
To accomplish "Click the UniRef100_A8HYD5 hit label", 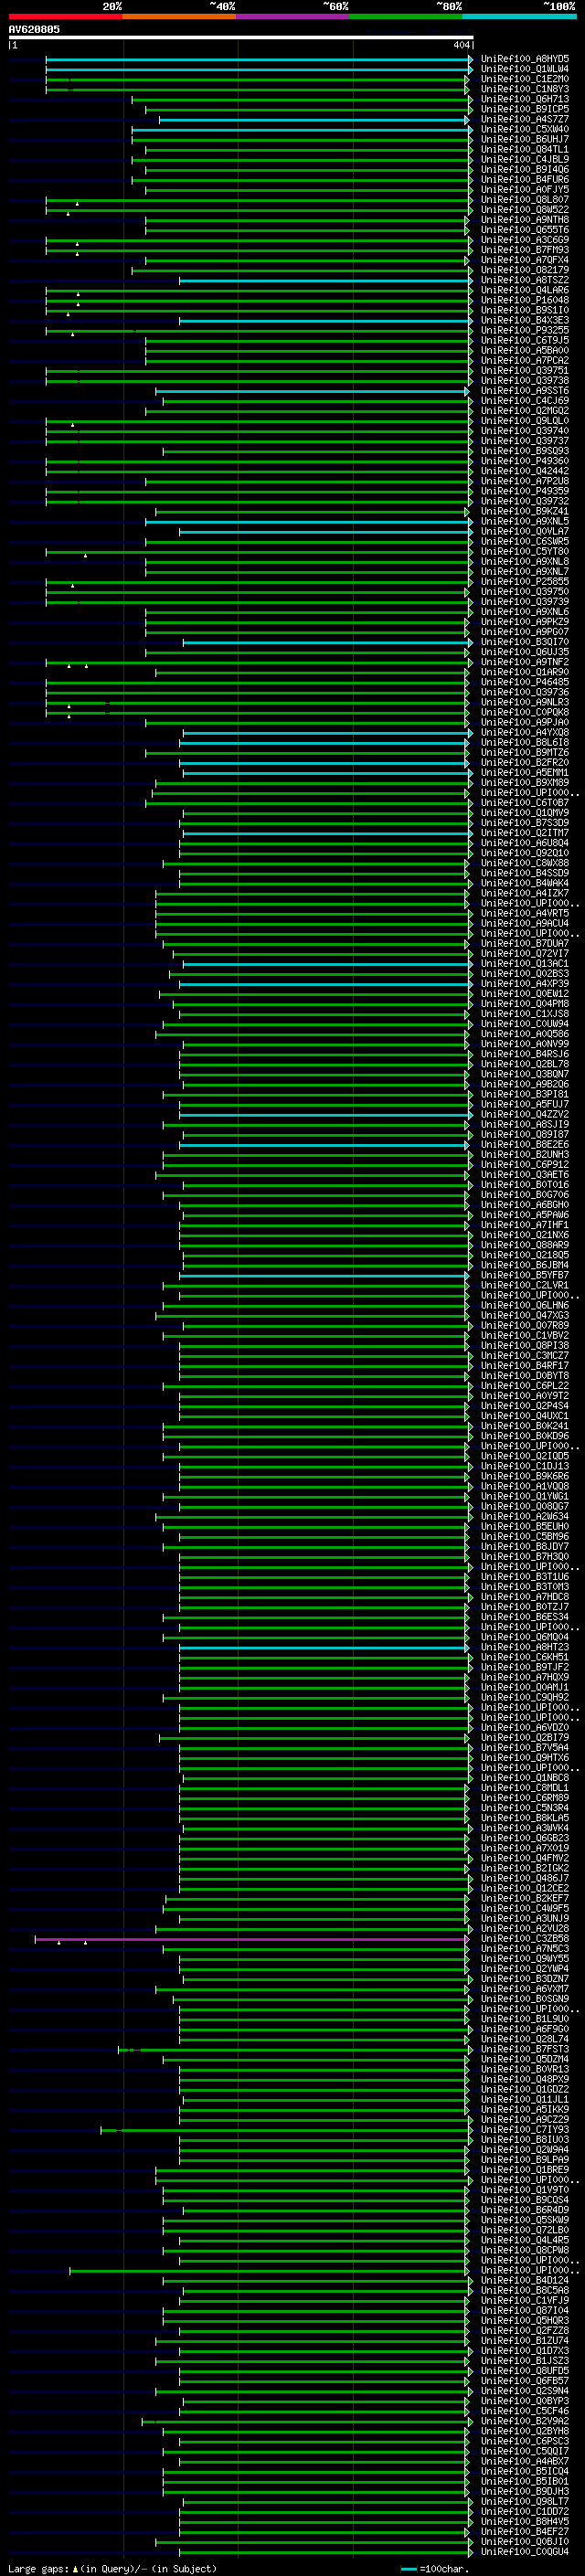I will click(524, 59).
